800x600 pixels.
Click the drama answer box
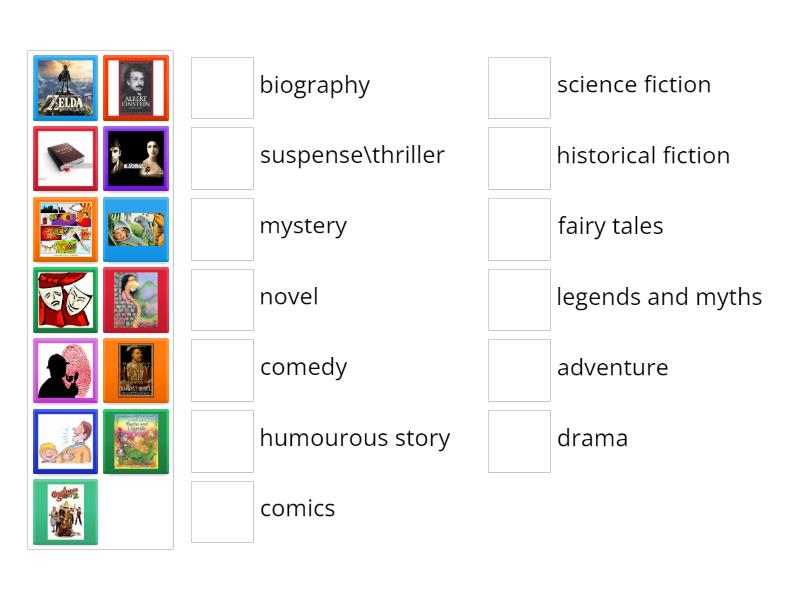[x=519, y=440]
